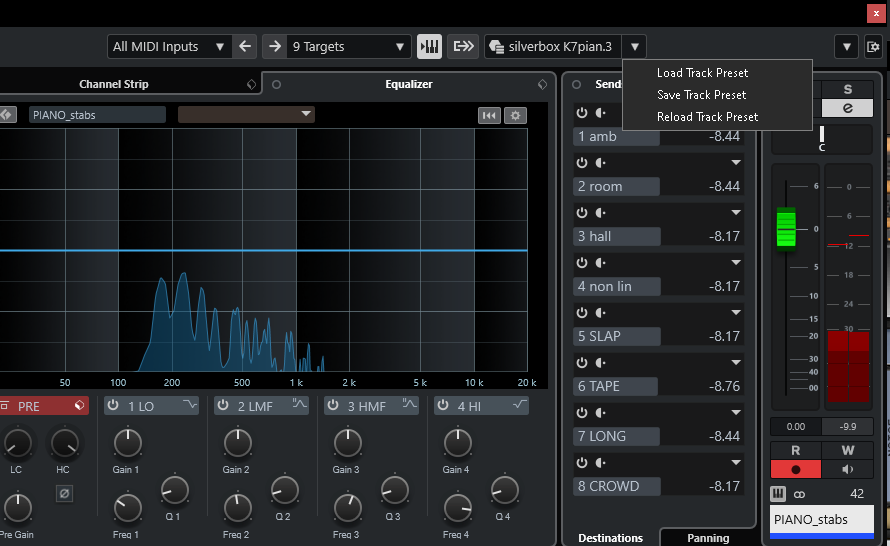Click the Equalizer section diamond icon
This screenshot has width=890, height=546.
tap(543, 85)
